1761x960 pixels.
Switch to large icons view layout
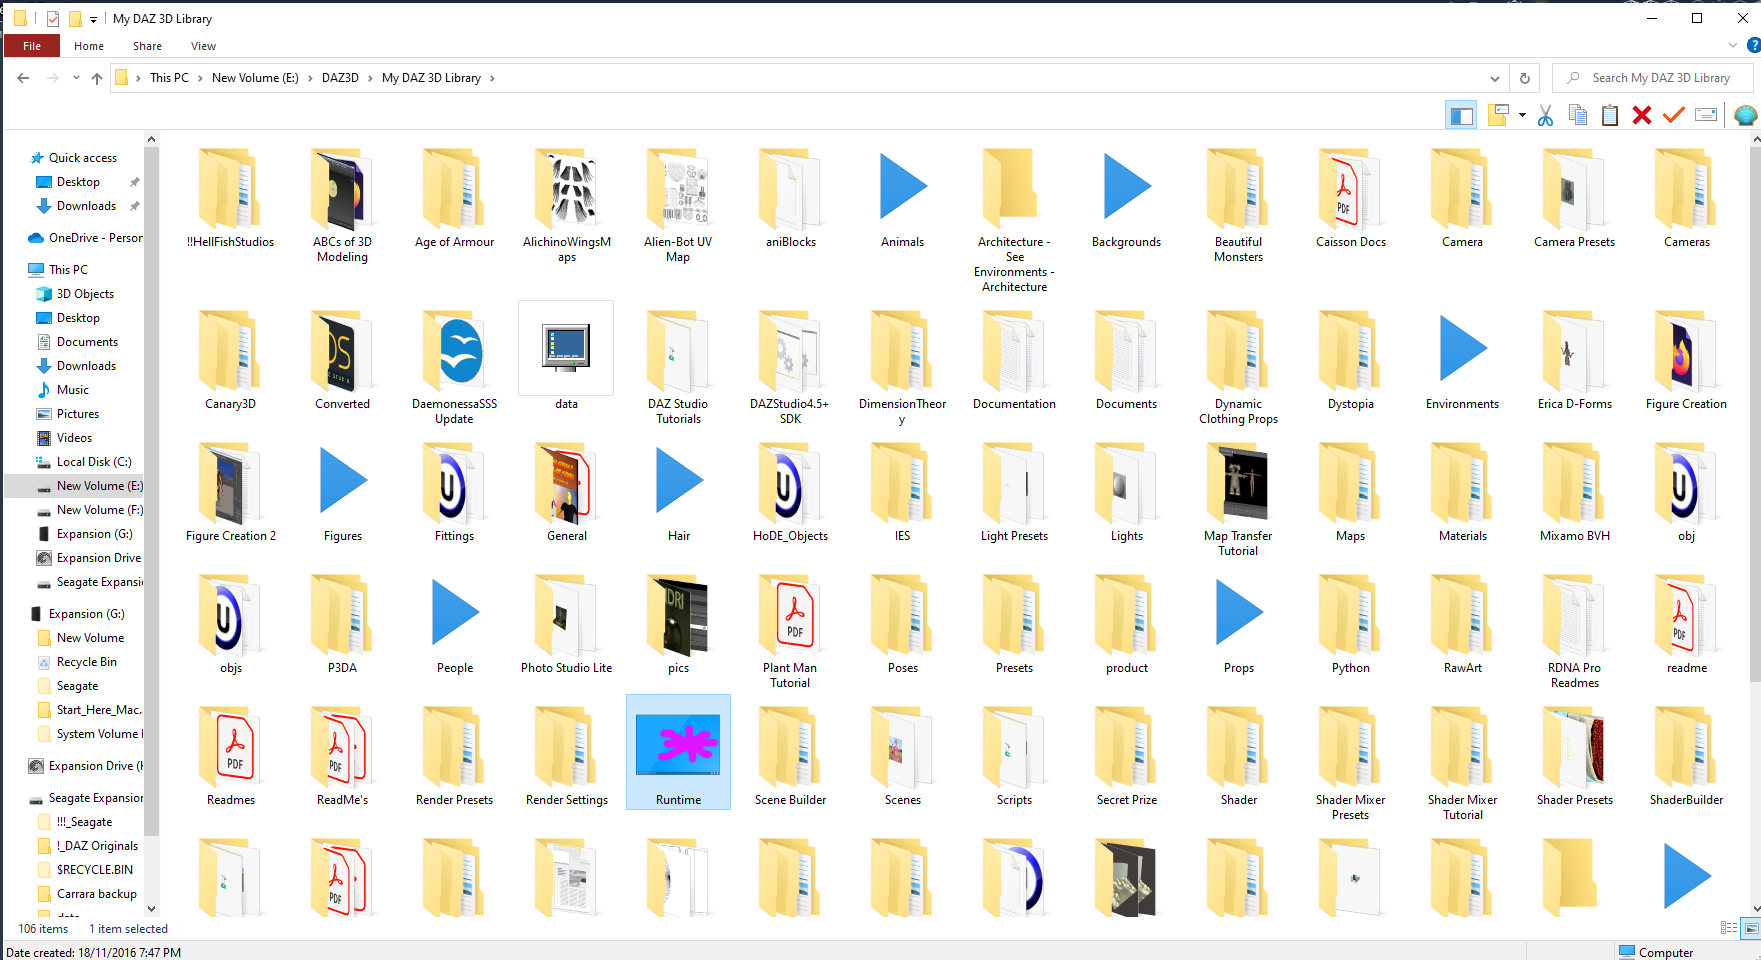(x=1751, y=928)
